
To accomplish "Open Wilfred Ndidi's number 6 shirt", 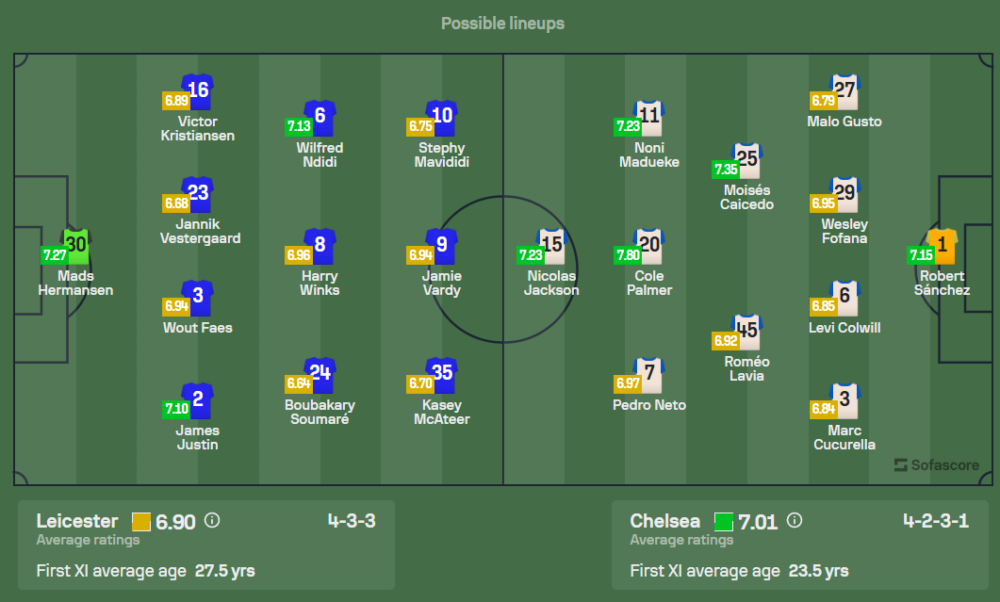I will (320, 116).
